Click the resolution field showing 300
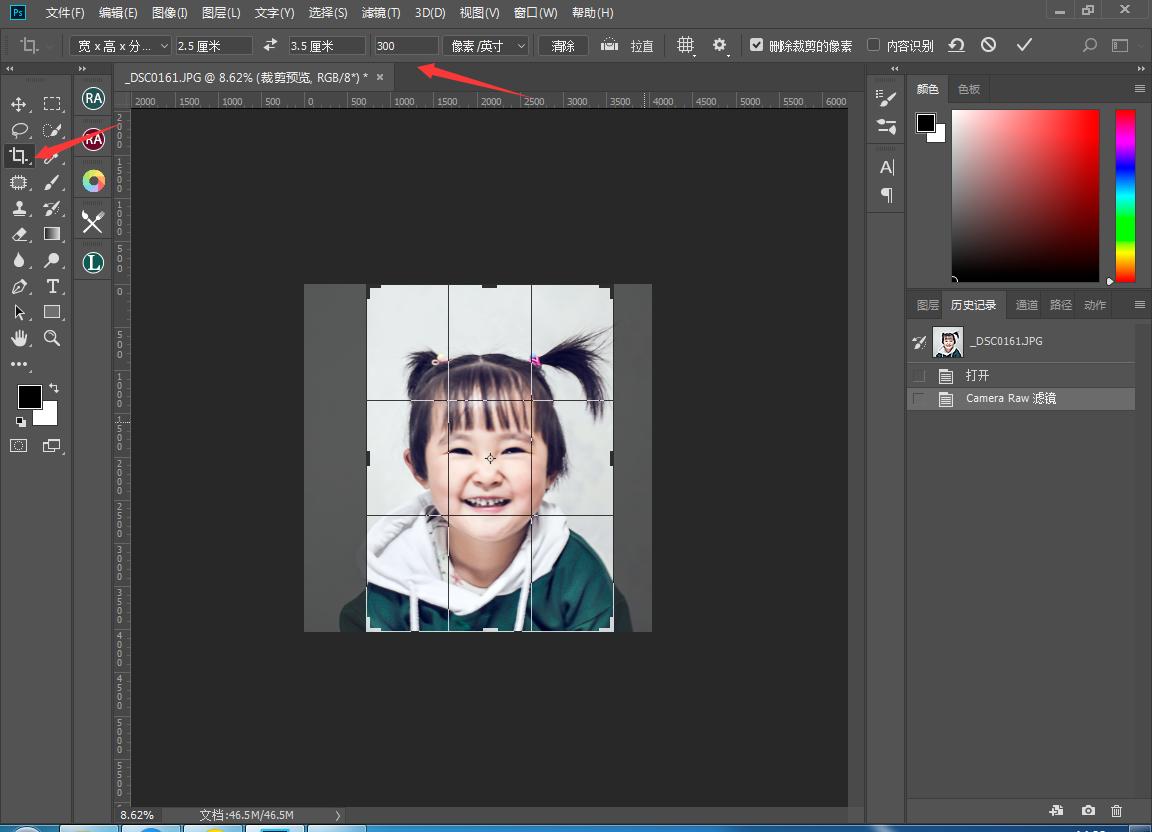This screenshot has height=832, width=1152. [x=405, y=46]
